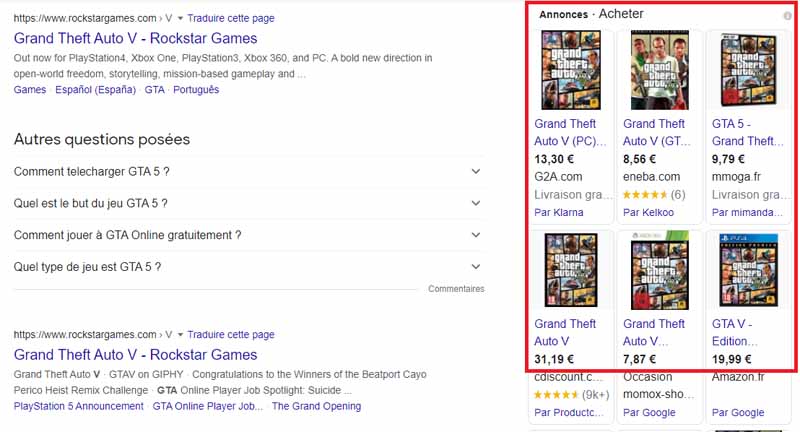
Task: Click the 13,30 € price
Action: coord(554,159)
